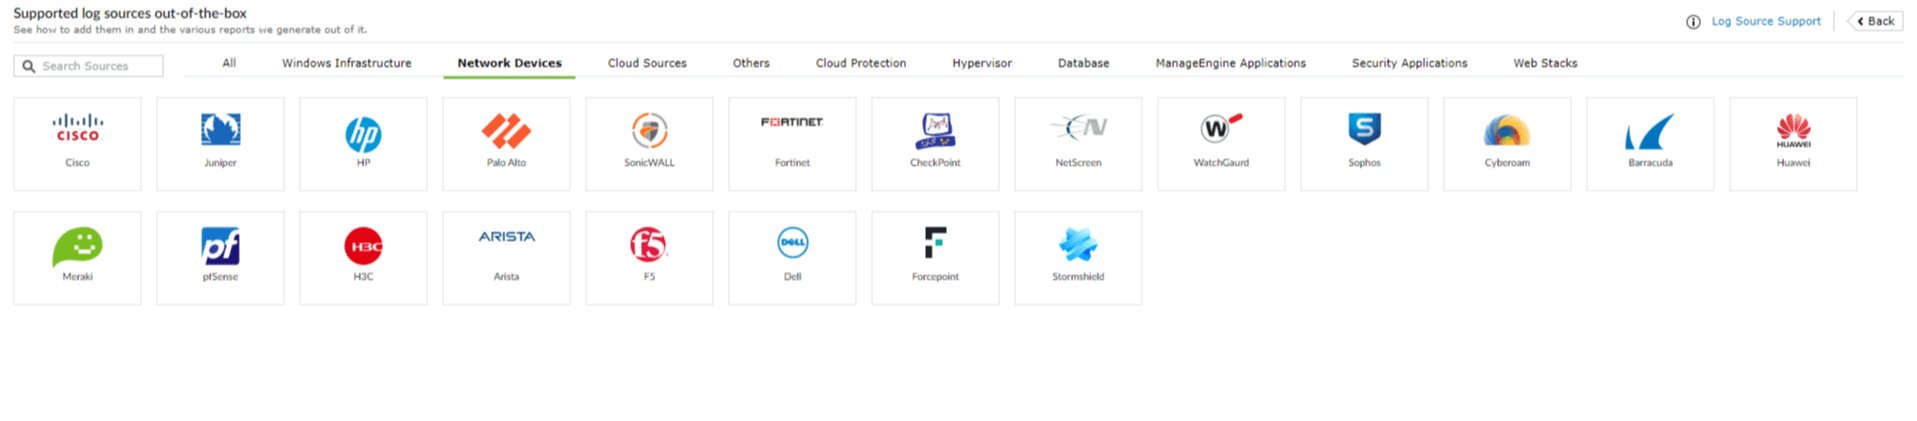
Task: Open the Windows Infrastructure tab
Action: [x=346, y=63]
